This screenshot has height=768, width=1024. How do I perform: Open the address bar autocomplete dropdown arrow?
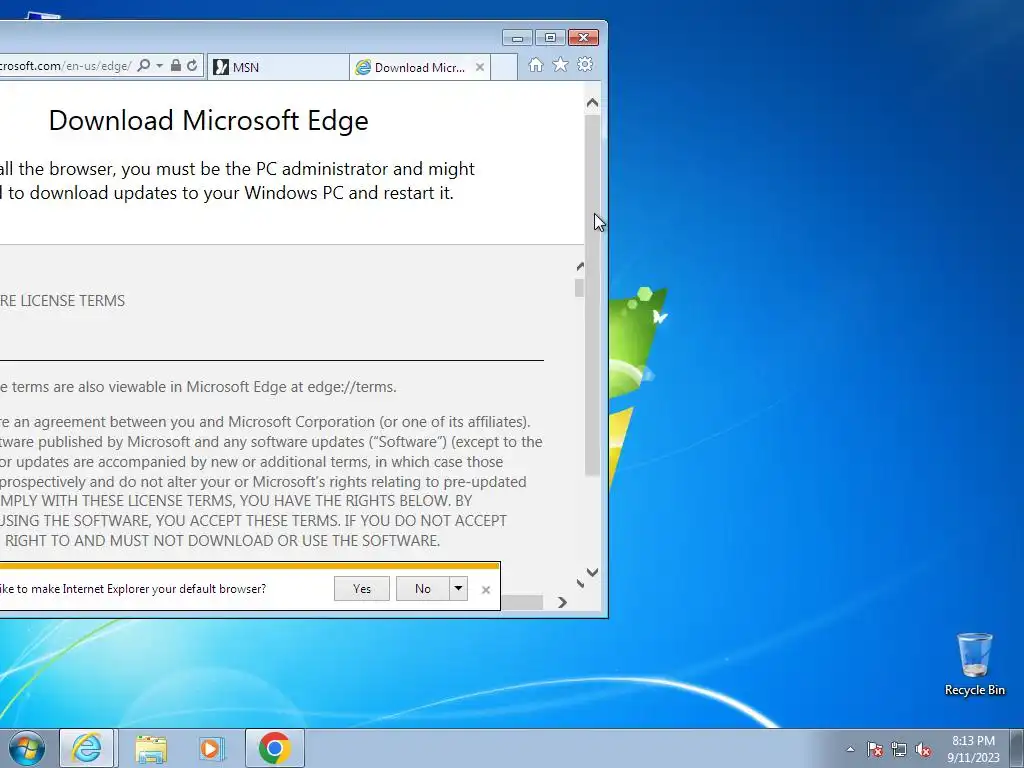(x=159, y=65)
